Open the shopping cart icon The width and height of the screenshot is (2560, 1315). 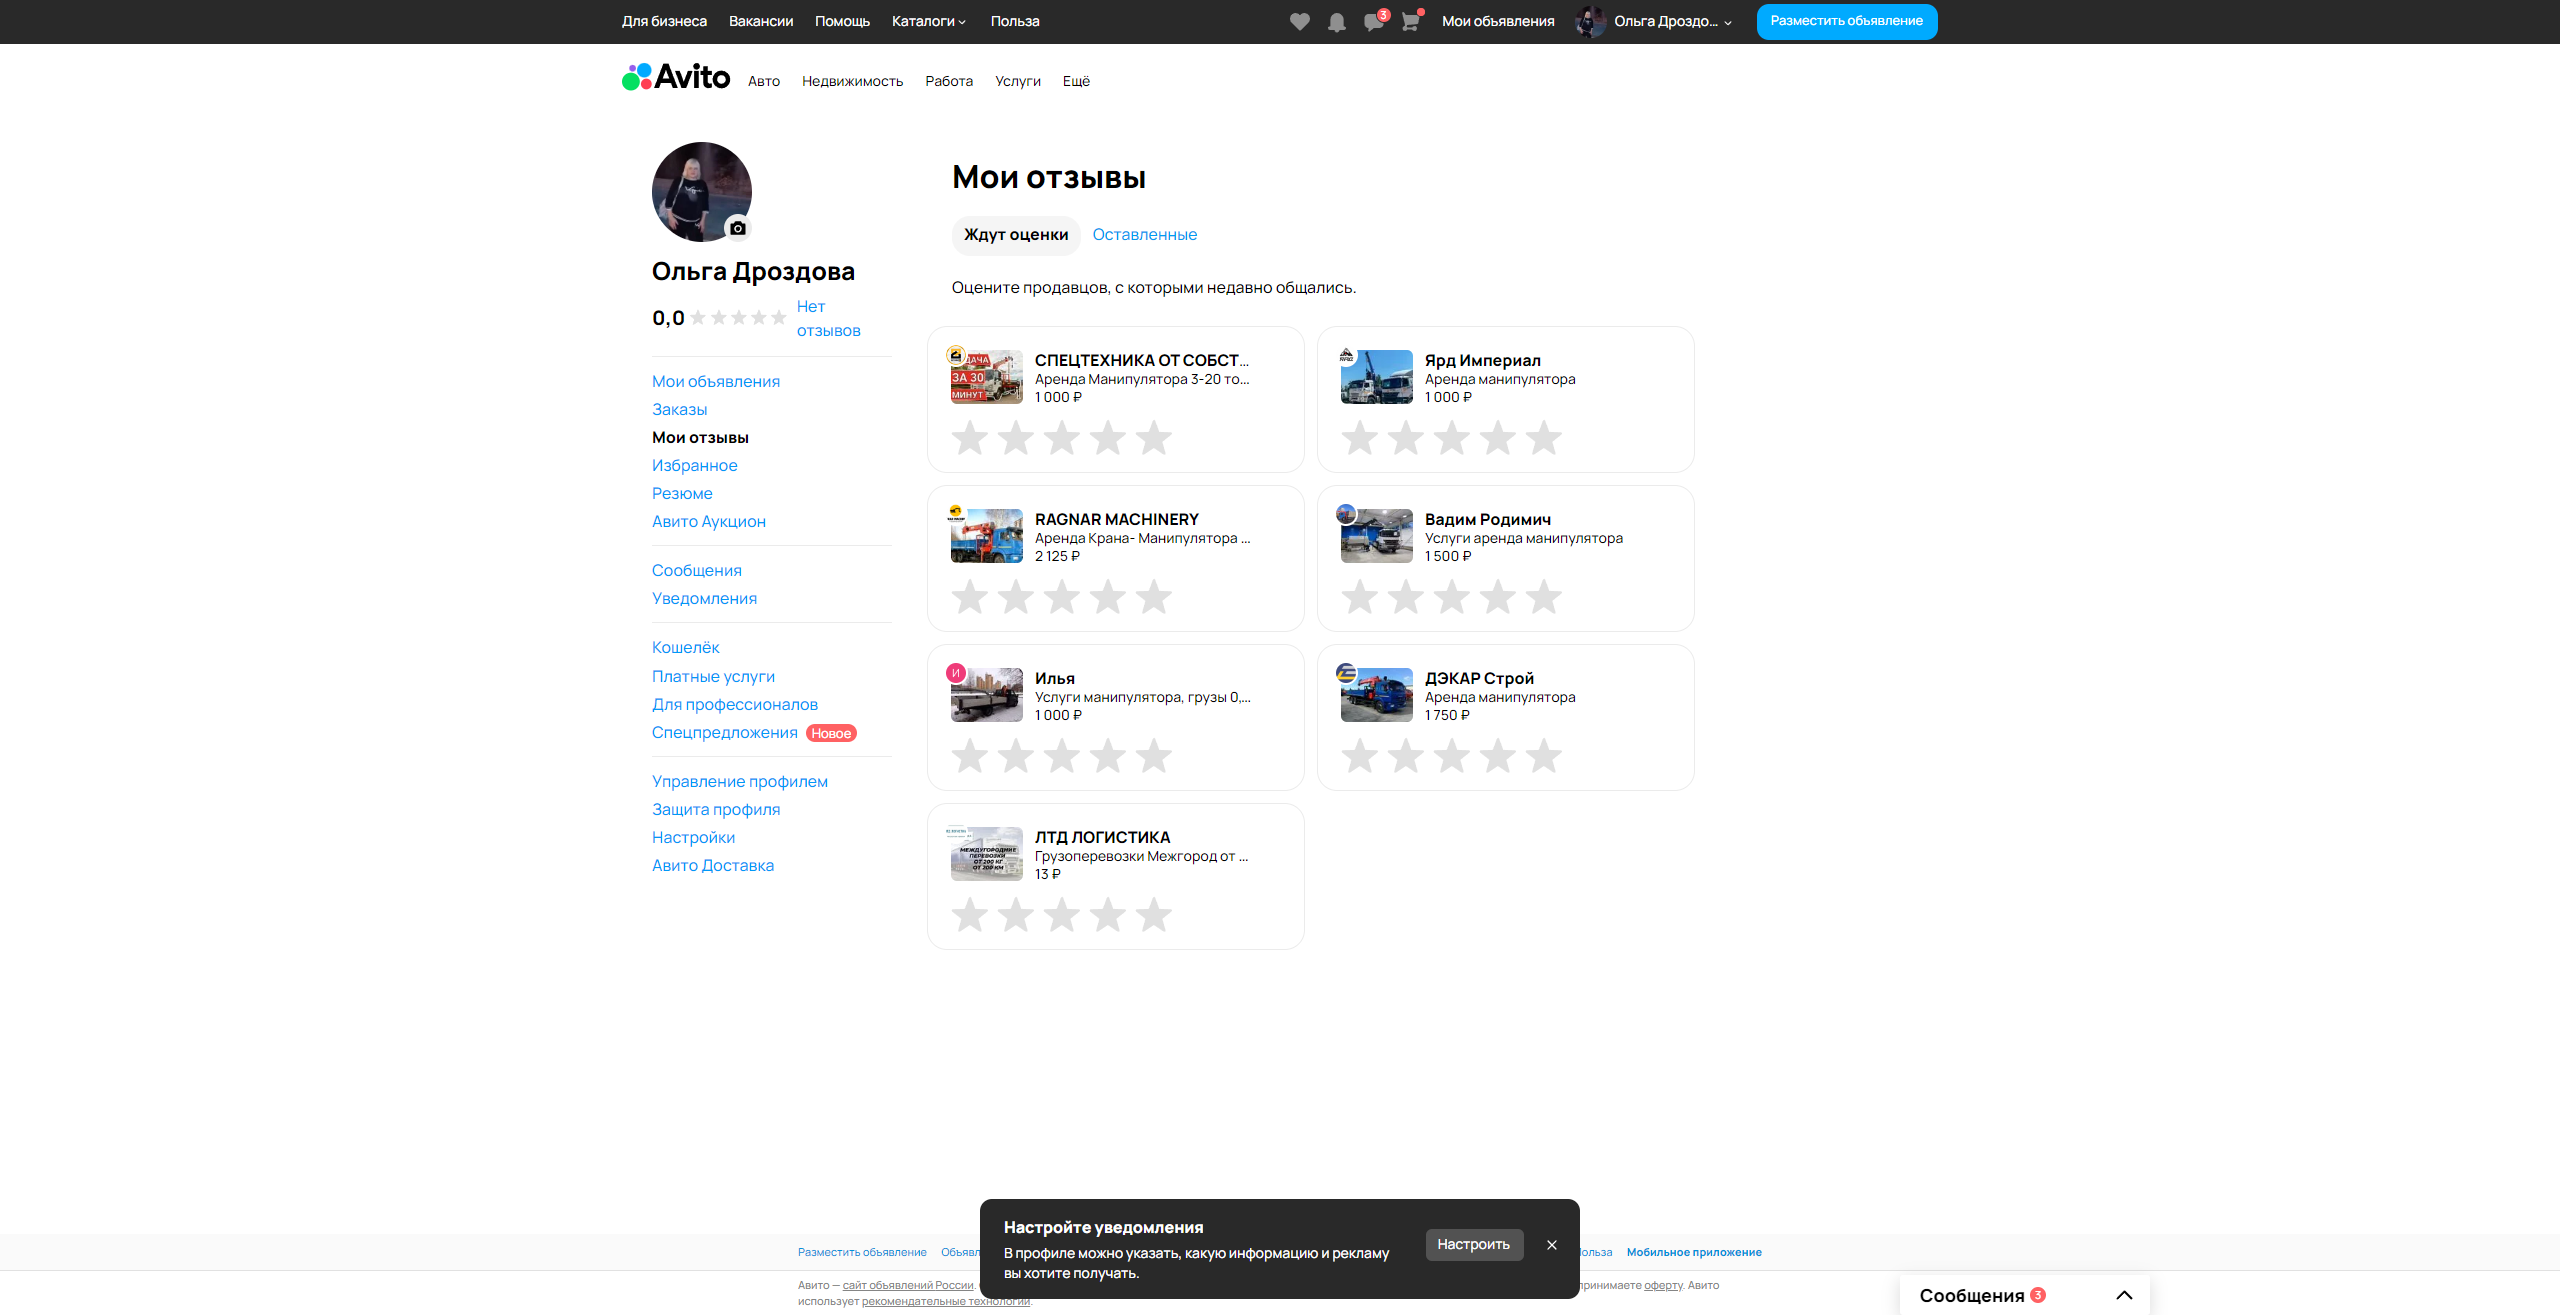[x=1410, y=22]
